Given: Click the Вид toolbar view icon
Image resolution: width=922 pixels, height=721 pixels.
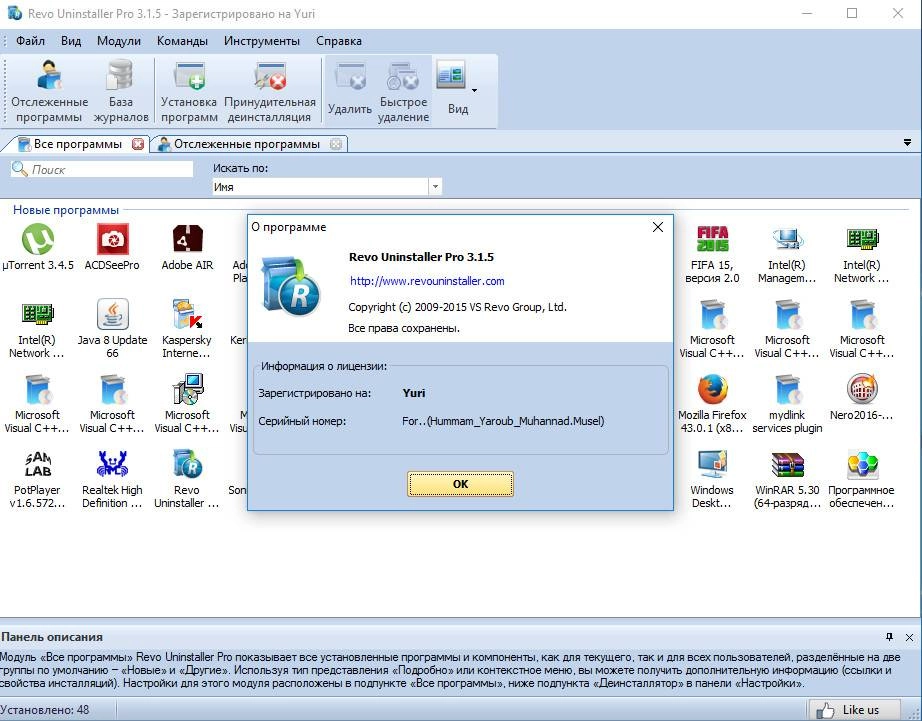Looking at the screenshot, I should [x=452, y=76].
